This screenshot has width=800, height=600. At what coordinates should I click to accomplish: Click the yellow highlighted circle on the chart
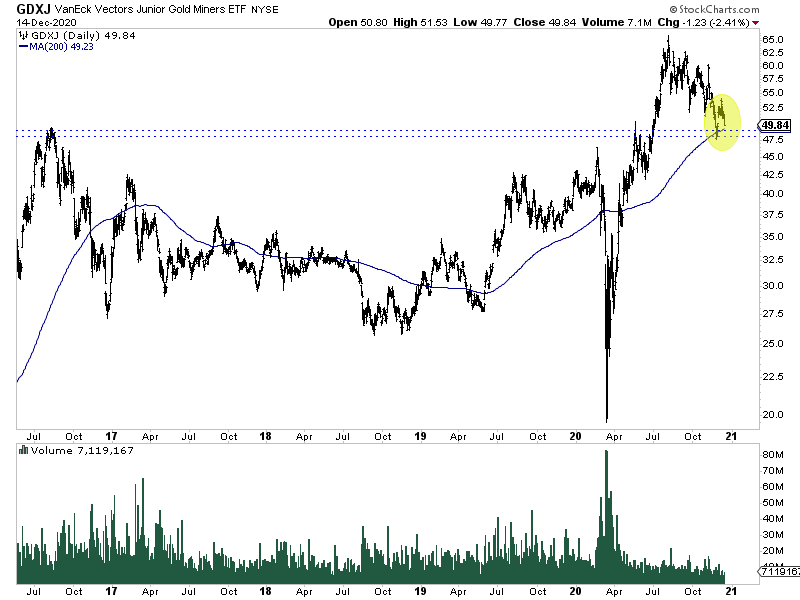coord(722,122)
